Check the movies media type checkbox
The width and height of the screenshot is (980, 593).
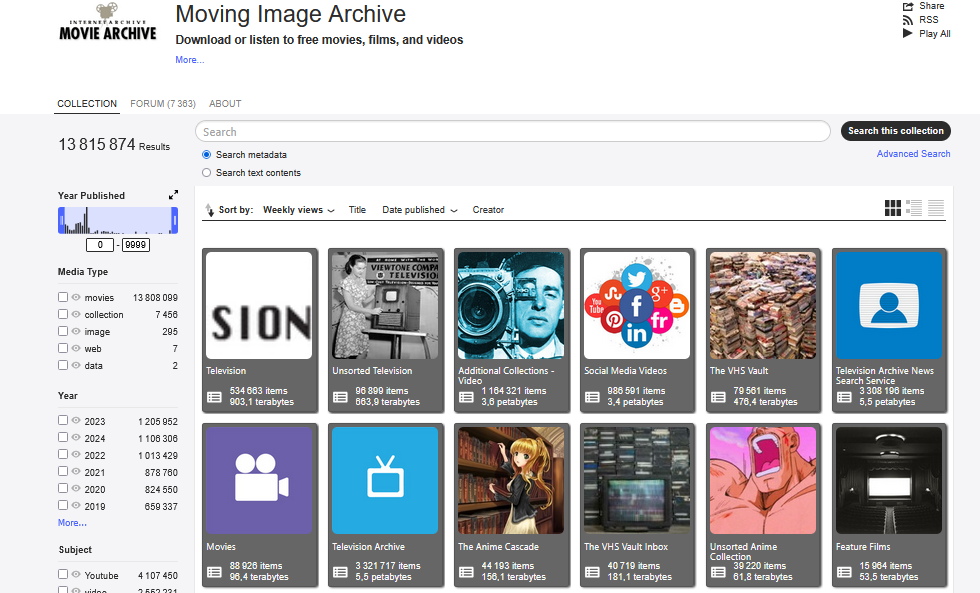click(x=63, y=297)
